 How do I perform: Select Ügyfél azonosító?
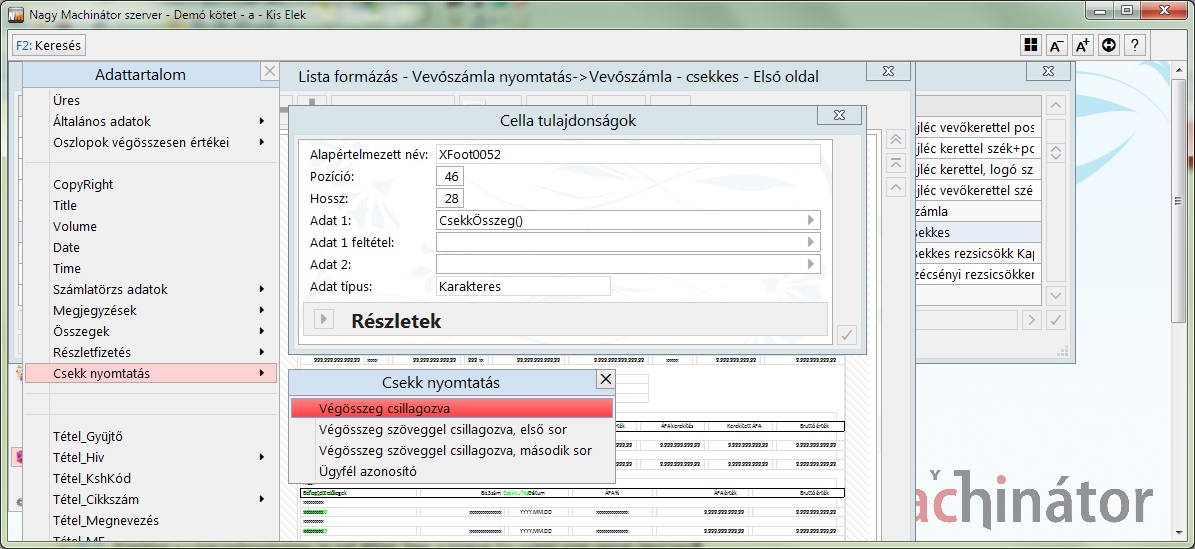click(x=451, y=471)
